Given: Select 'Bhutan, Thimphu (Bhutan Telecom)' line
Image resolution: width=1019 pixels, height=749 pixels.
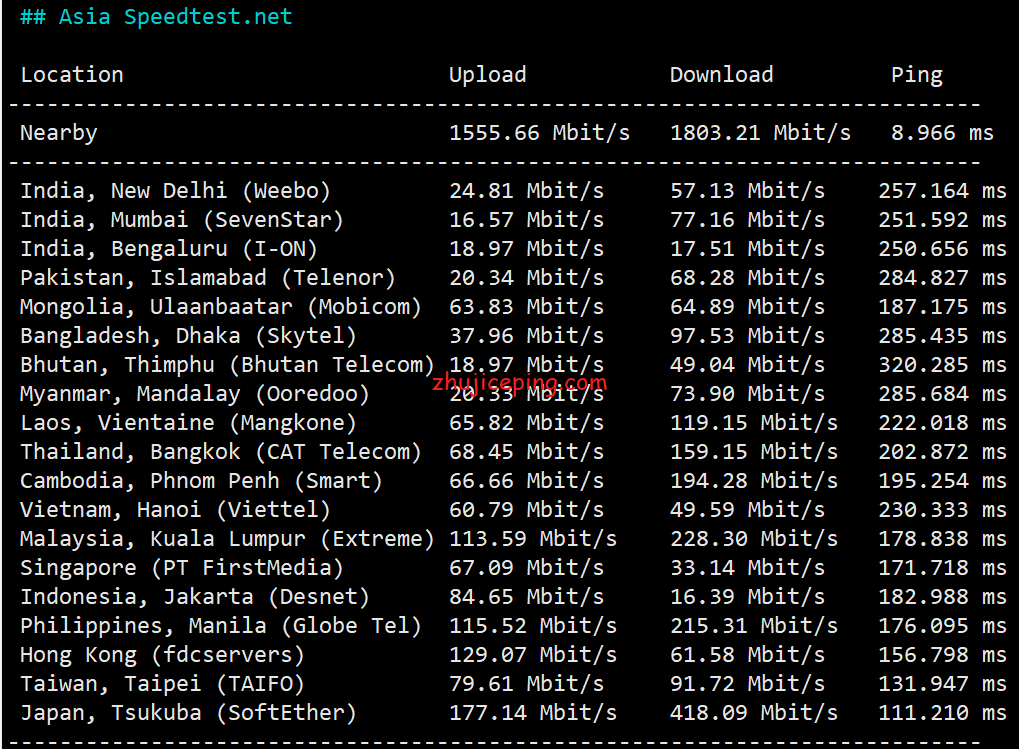Looking at the screenshot, I should [227, 365].
